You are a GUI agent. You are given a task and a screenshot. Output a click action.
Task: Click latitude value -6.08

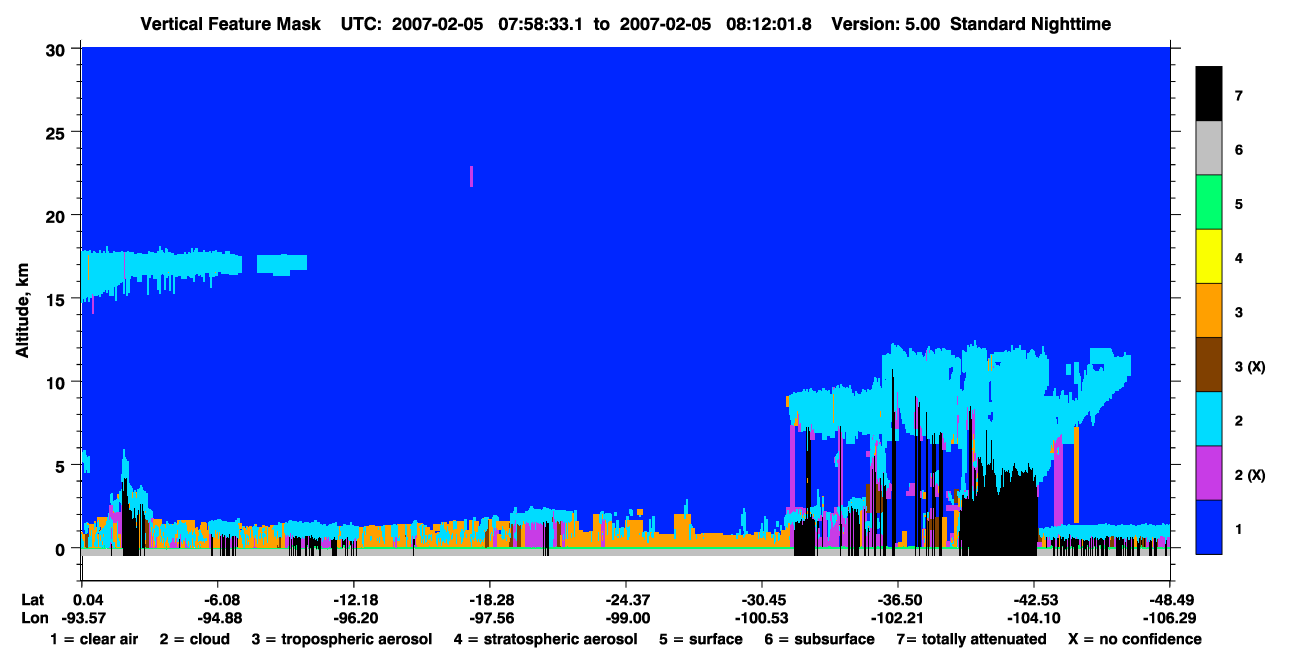[218, 600]
